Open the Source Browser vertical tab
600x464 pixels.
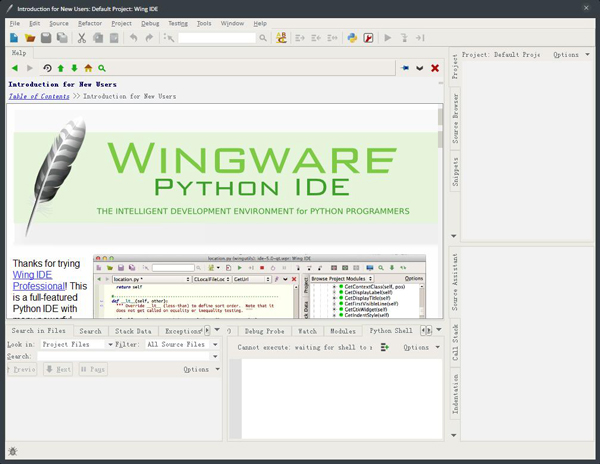pyautogui.click(x=455, y=119)
